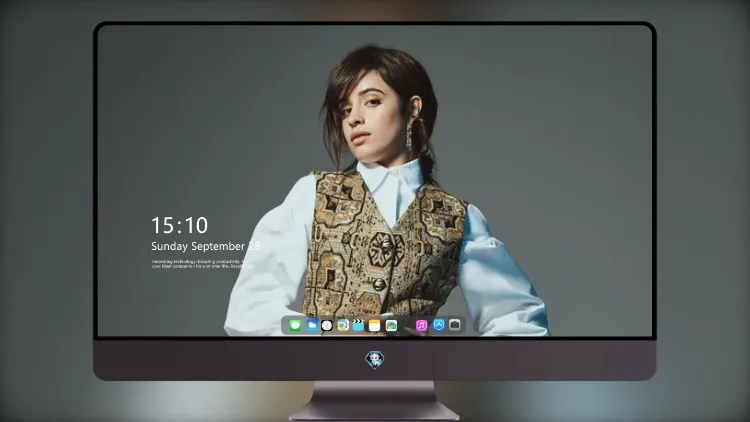Open the pink Music app in dock
Viewport: 750px width, 422px height.
point(421,326)
